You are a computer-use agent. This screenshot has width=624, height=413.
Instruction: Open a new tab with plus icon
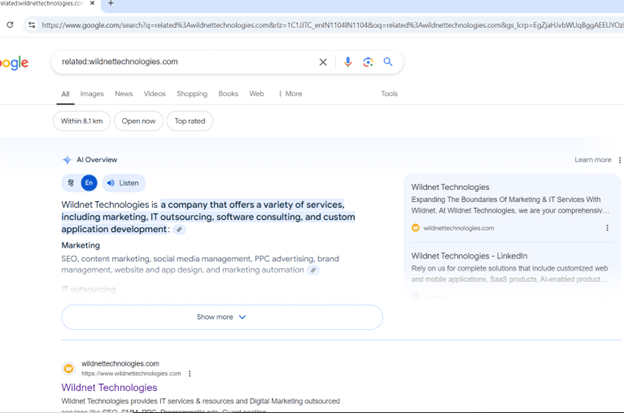pyautogui.click(x=111, y=3)
